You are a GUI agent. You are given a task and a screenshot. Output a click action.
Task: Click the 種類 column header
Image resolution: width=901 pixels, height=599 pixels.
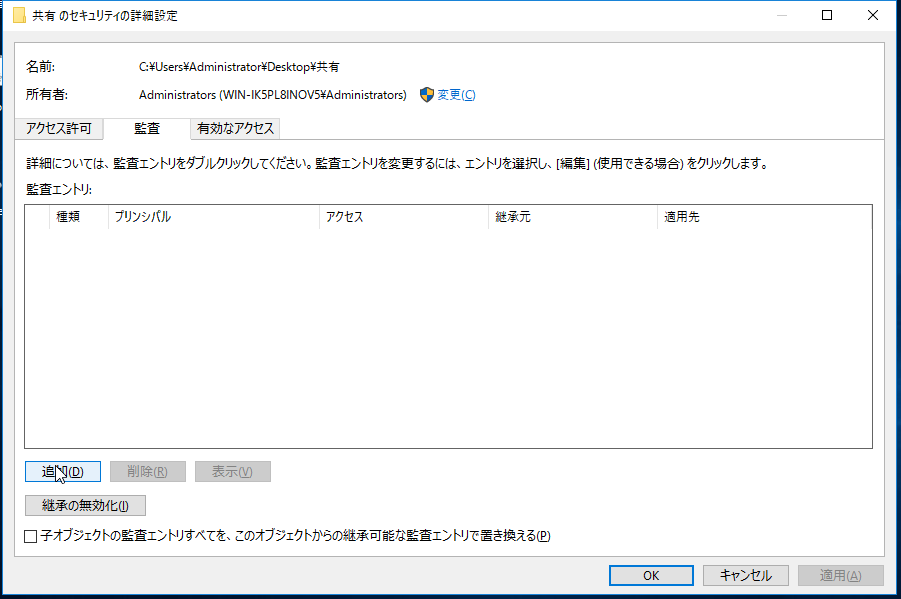79,217
